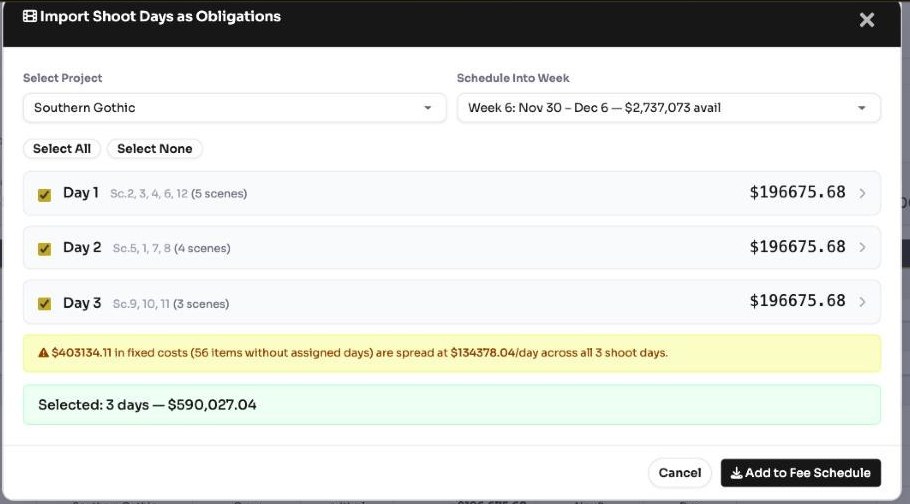The image size is (910, 504).
Task: Expand Day 2 row chevron arrow
Action: (862, 247)
